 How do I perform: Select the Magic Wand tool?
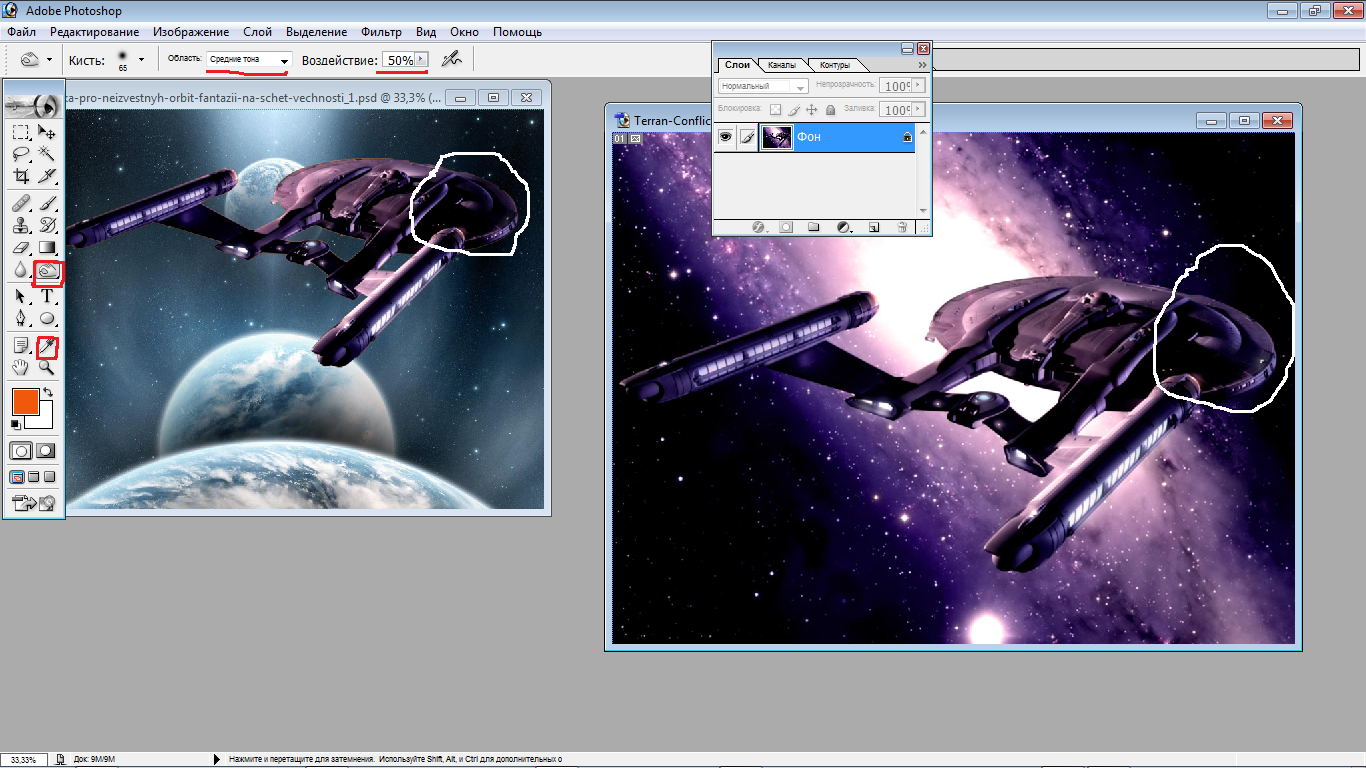(x=47, y=154)
